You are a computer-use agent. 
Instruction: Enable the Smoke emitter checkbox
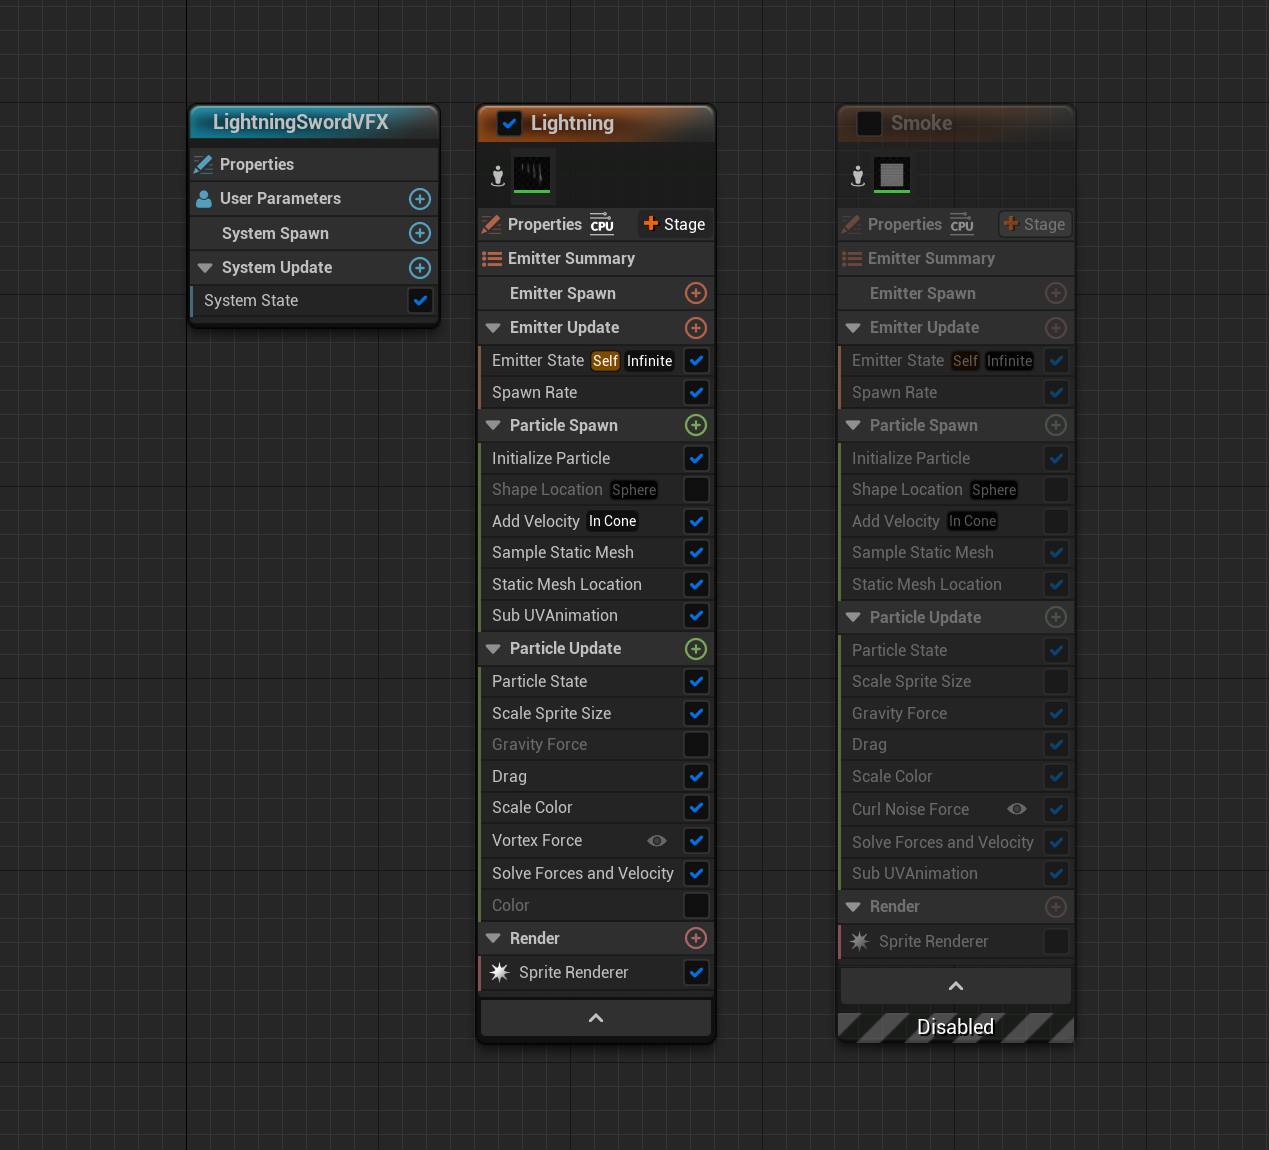869,123
